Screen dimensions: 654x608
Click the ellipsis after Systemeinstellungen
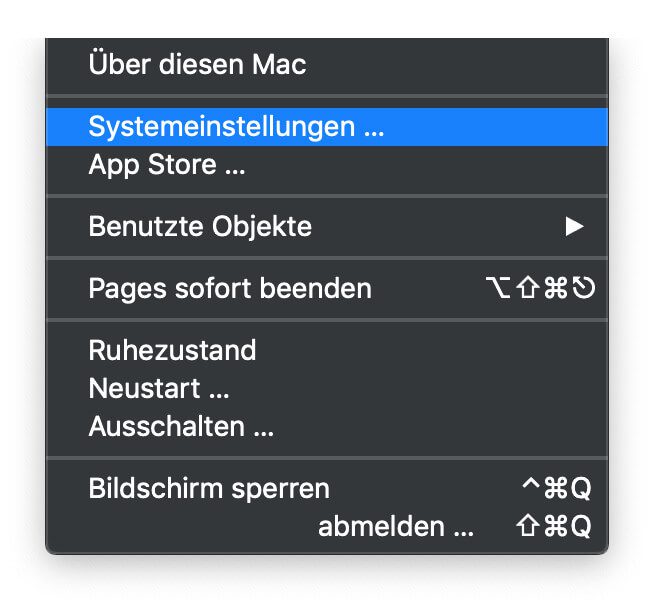click(374, 129)
